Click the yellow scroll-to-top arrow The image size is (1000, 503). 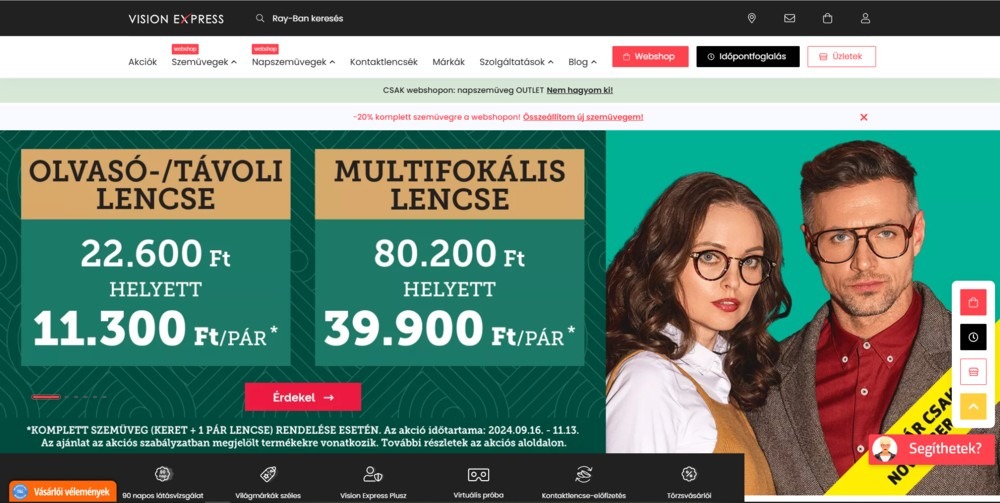[973, 406]
